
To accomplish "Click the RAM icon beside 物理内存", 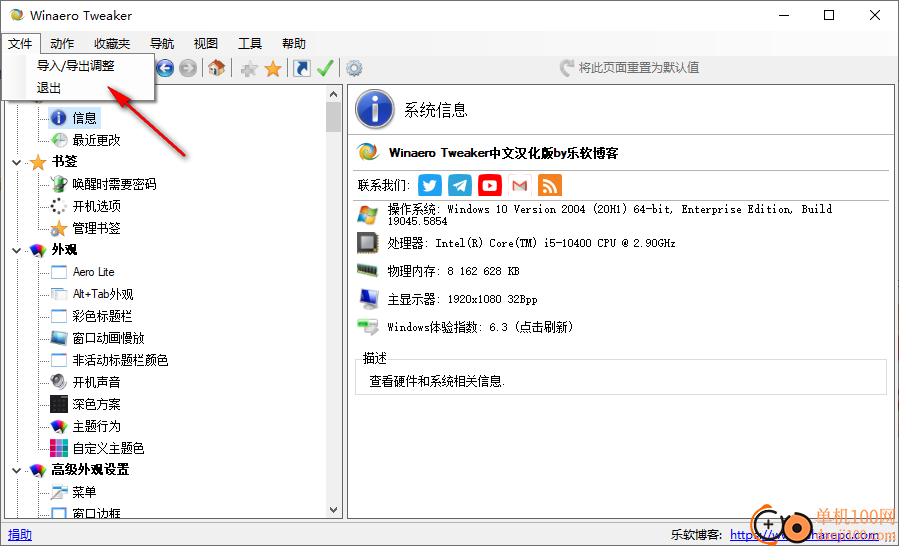I will point(368,270).
